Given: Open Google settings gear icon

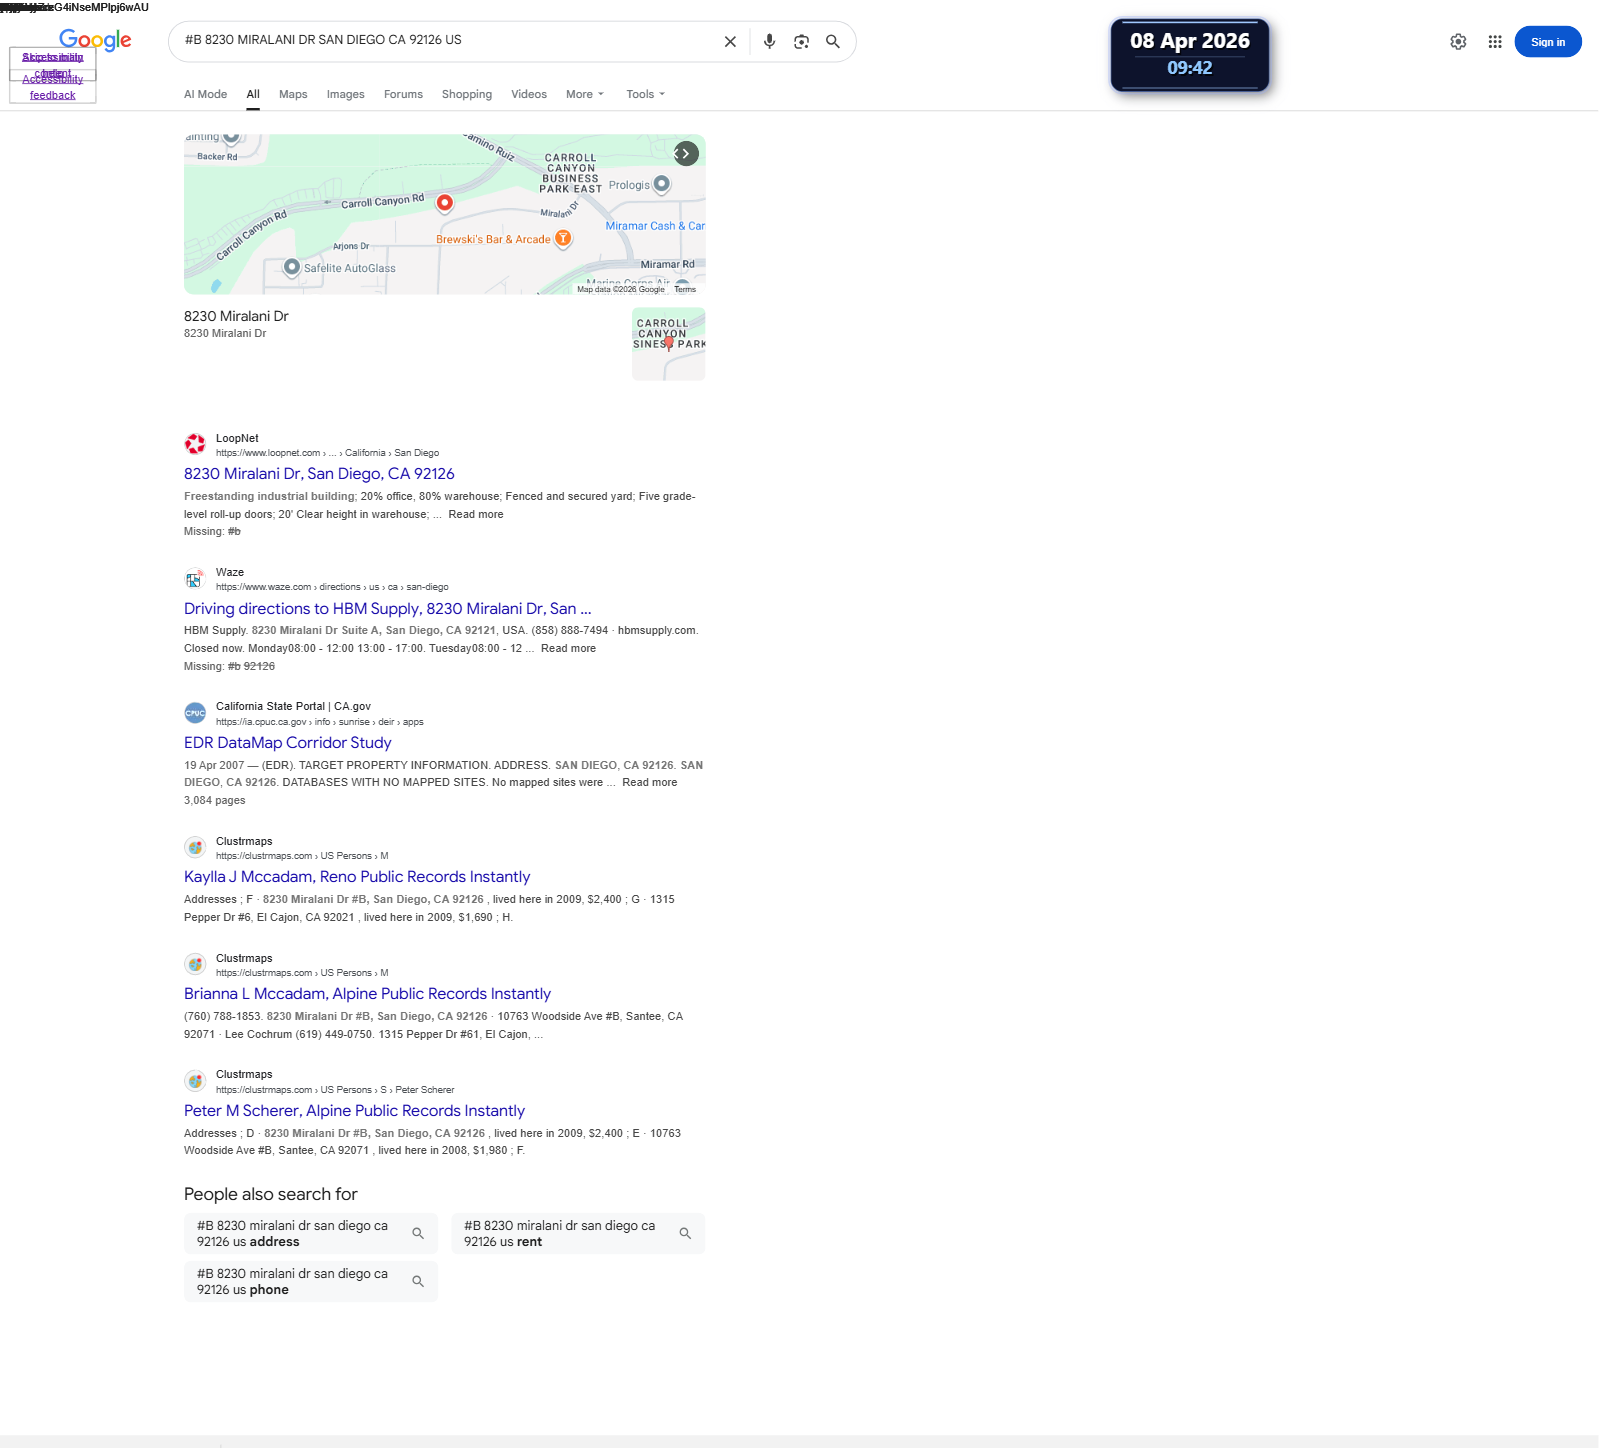Looking at the screenshot, I should point(1458,42).
